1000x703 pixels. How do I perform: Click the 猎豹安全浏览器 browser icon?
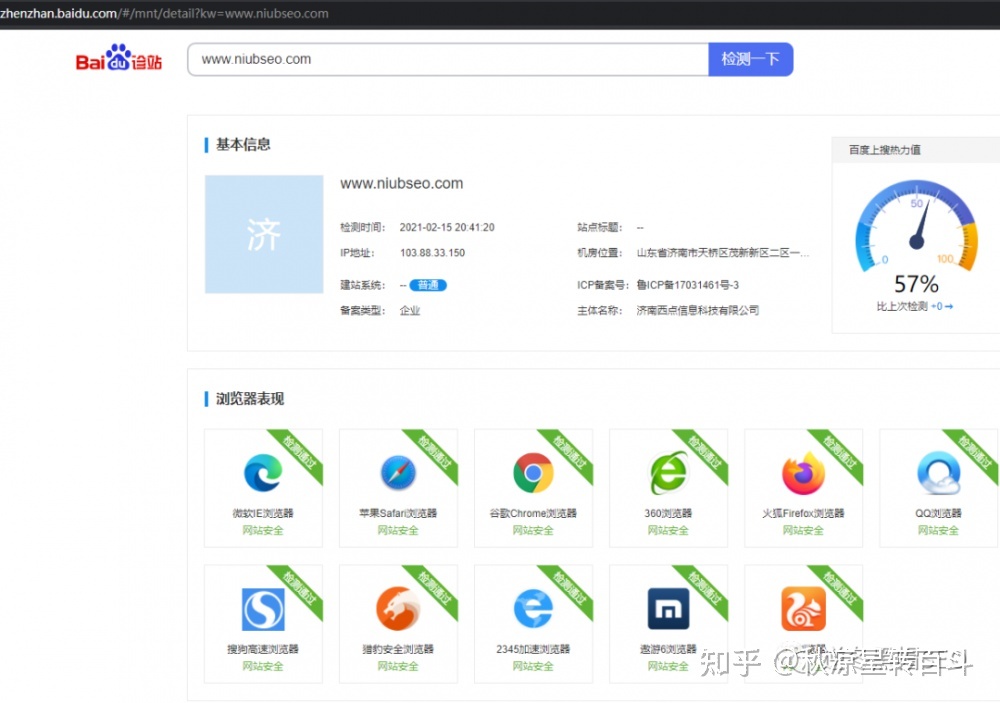coord(398,608)
